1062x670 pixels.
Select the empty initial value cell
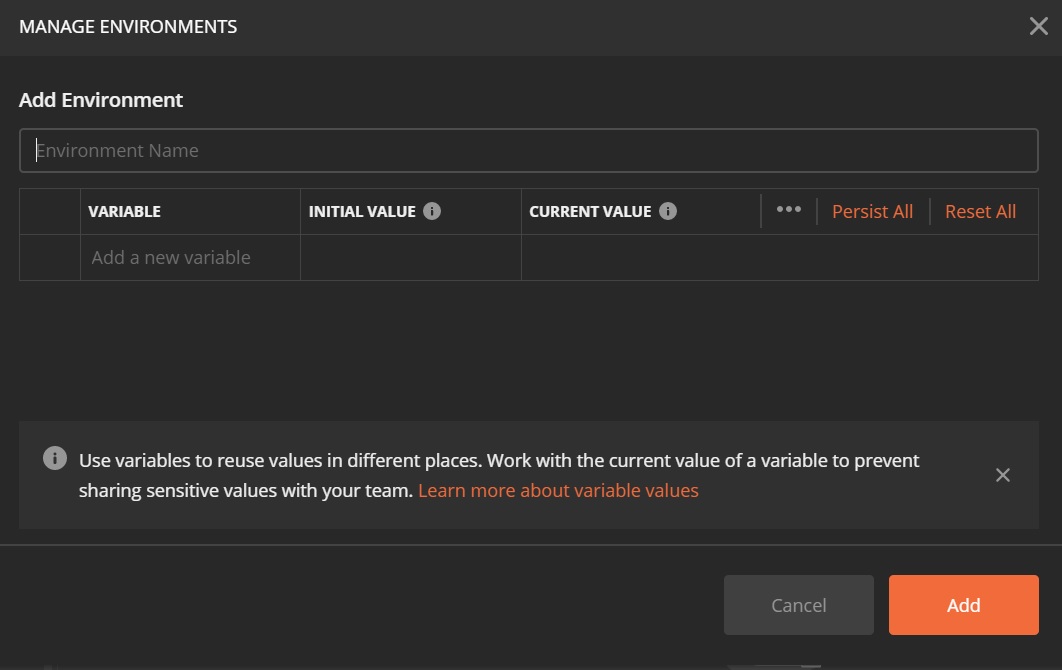(410, 258)
